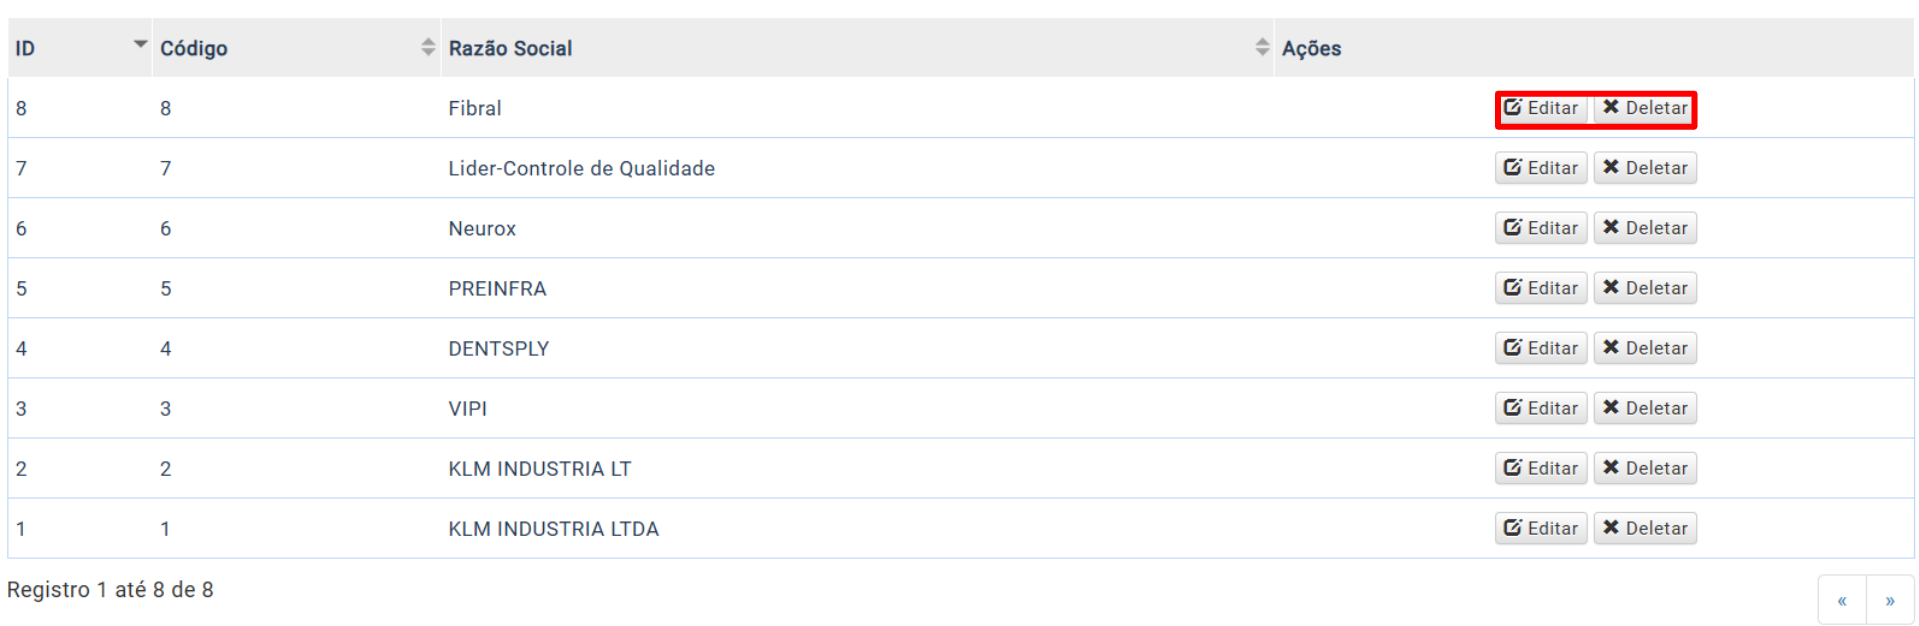1919x626 pixels.
Task: Click the edit pencil icon for Neurox
Action: click(1513, 228)
